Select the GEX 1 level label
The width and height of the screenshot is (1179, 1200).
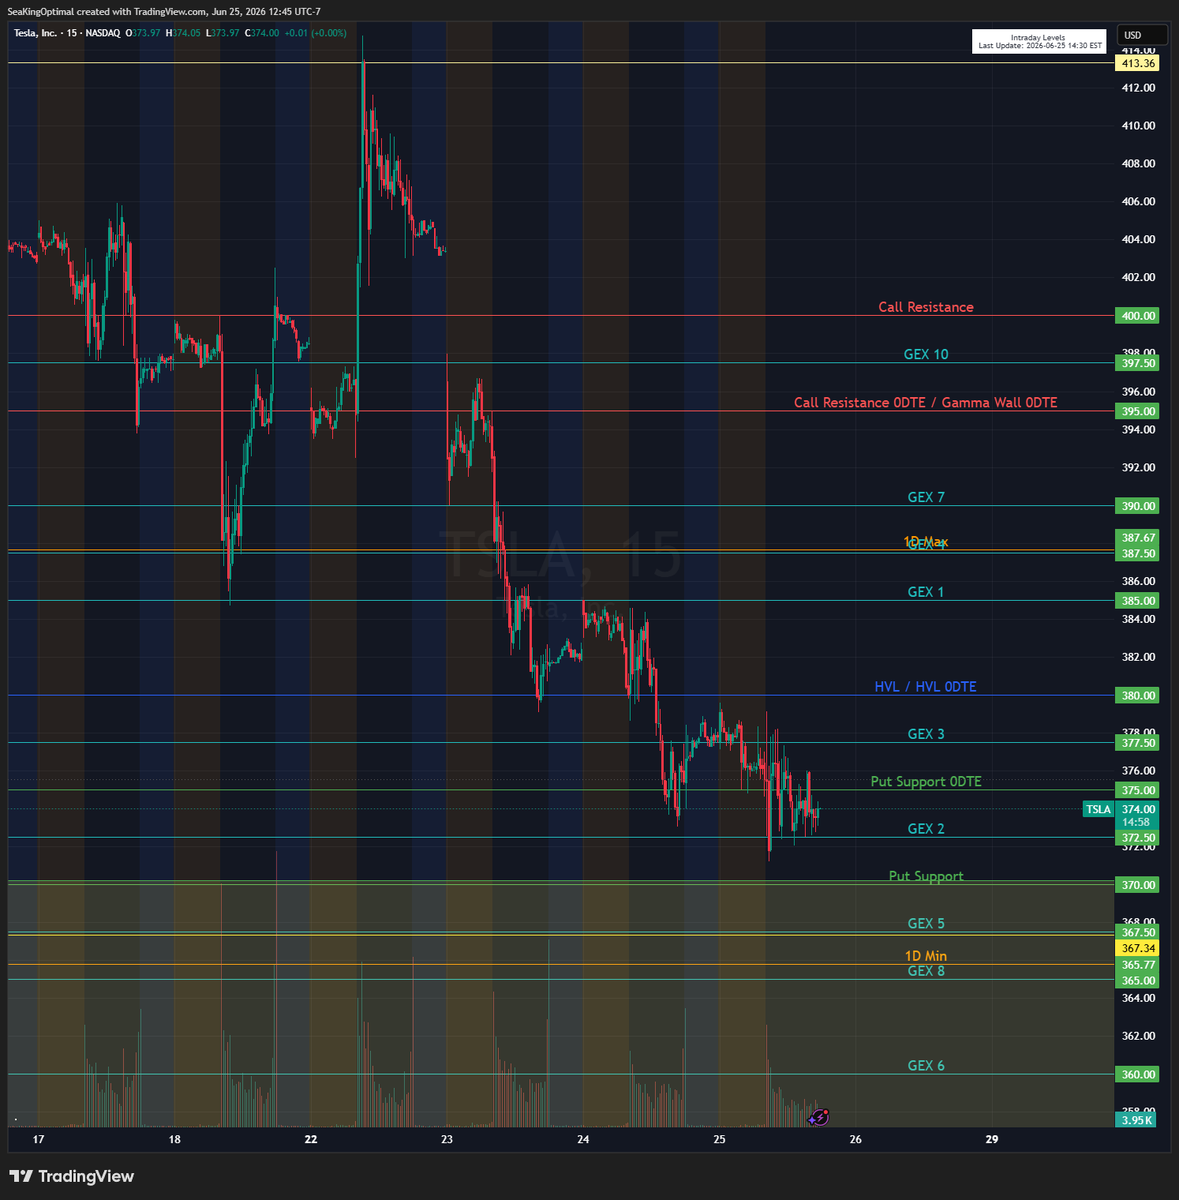point(926,592)
